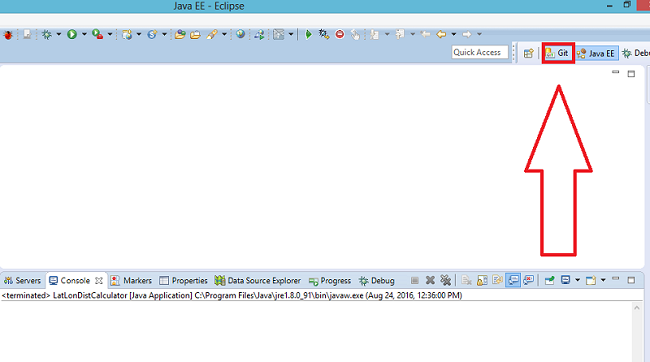650x362 pixels.
Task: Open the External Tools dropdown arrow
Action: [x=110, y=34]
